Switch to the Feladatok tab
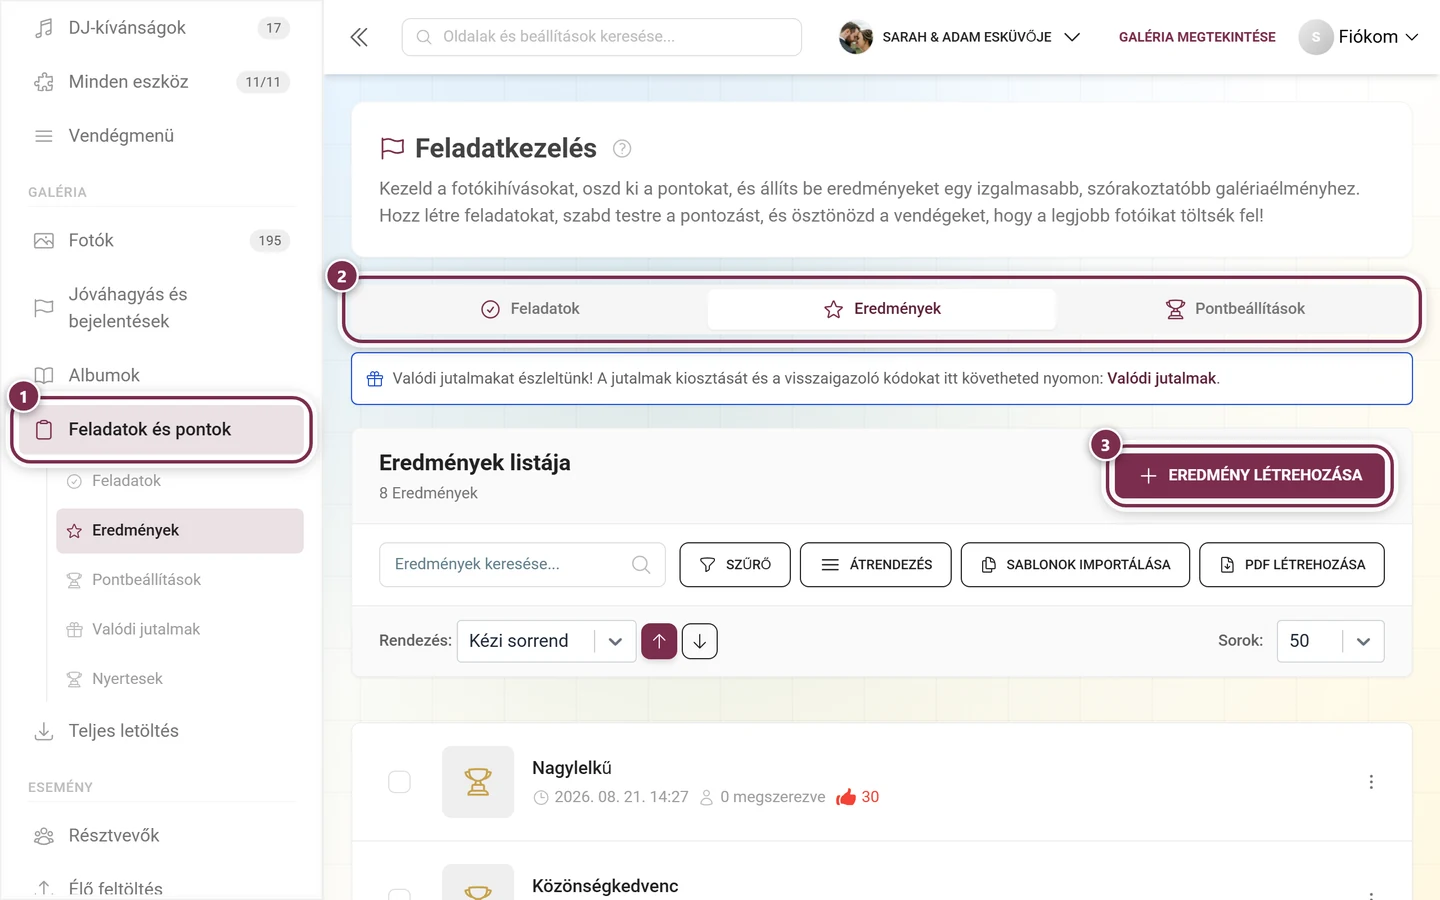Image resolution: width=1440 pixels, height=900 pixels. [531, 309]
